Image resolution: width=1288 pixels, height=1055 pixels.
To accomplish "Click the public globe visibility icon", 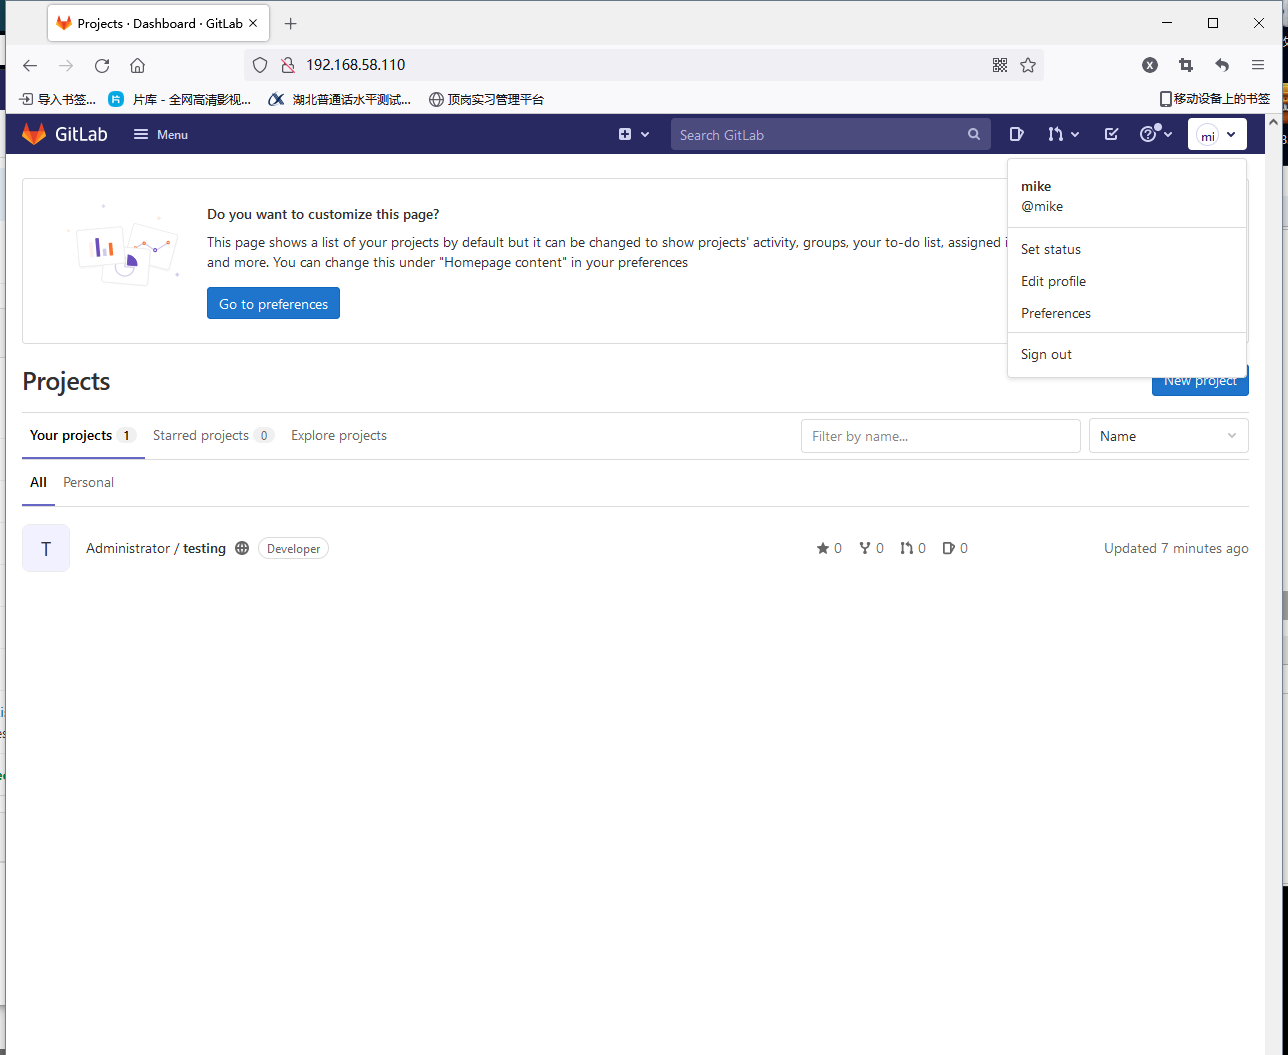I will [x=242, y=548].
